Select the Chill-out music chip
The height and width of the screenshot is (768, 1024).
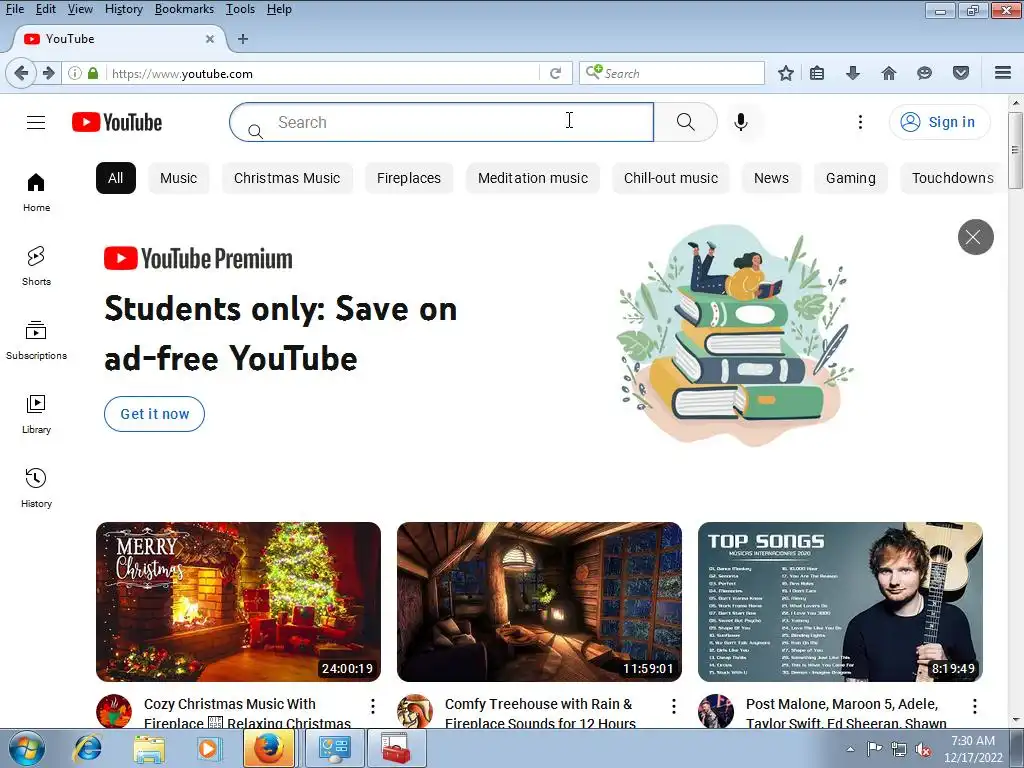(671, 178)
